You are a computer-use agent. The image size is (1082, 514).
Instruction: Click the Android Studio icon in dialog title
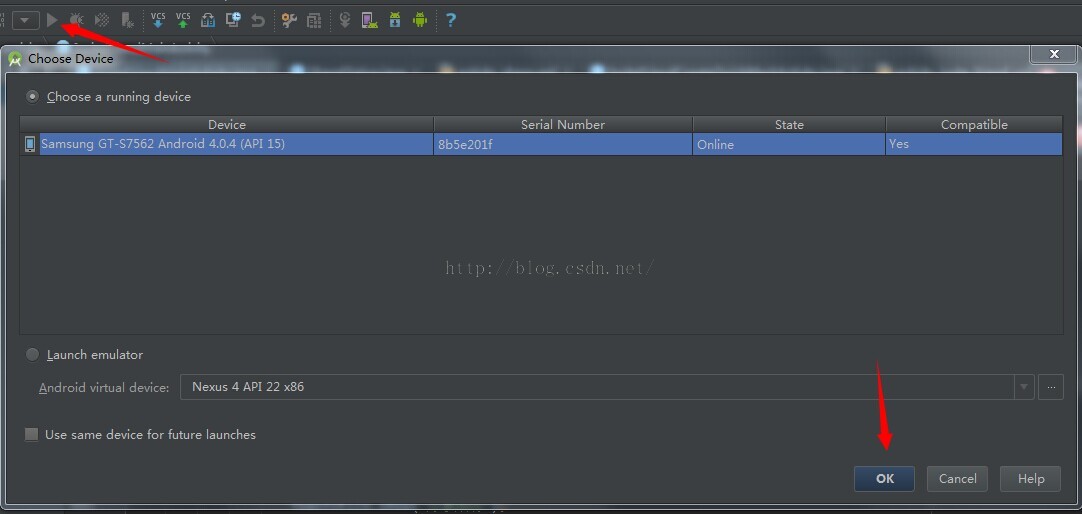pyautogui.click(x=15, y=59)
